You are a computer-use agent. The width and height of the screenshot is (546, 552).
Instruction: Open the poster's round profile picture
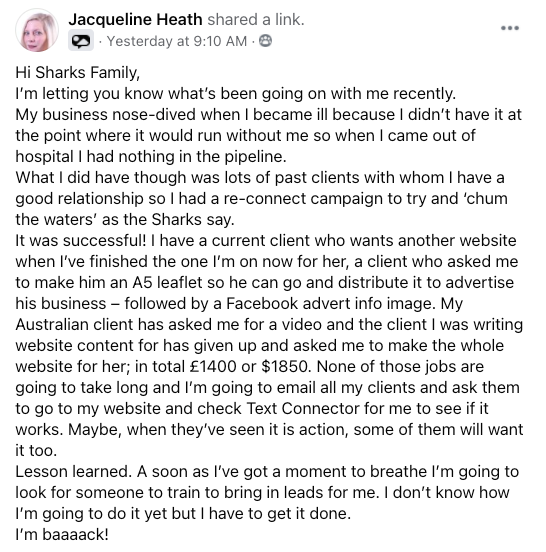[37, 30]
